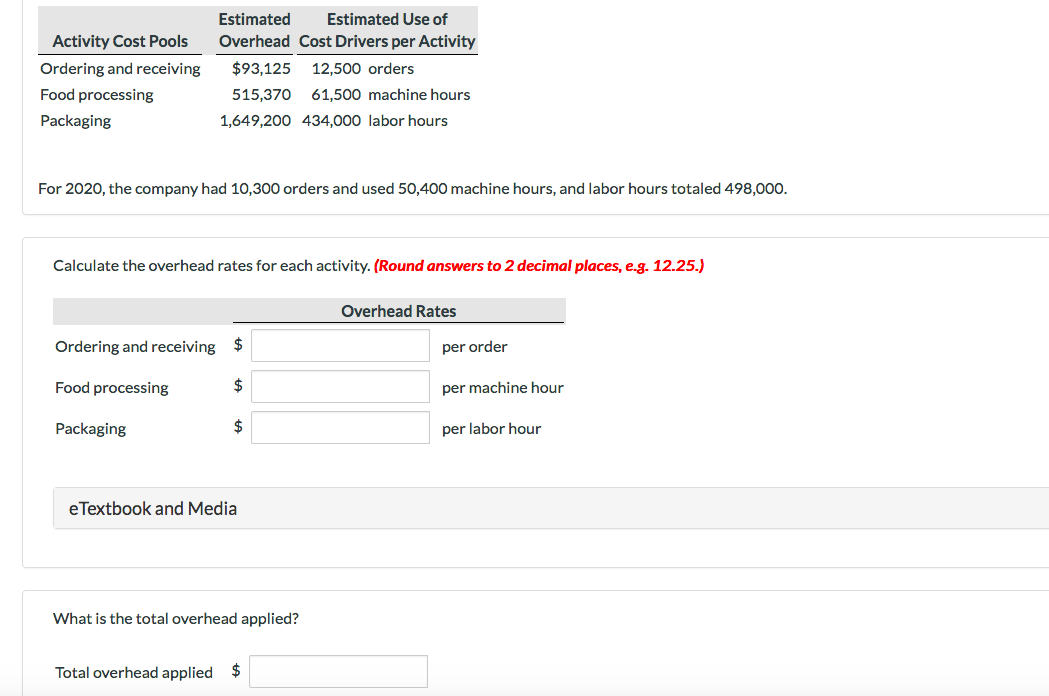Click the Food processing overhead rate input box
The image size is (1049, 696).
(340, 386)
